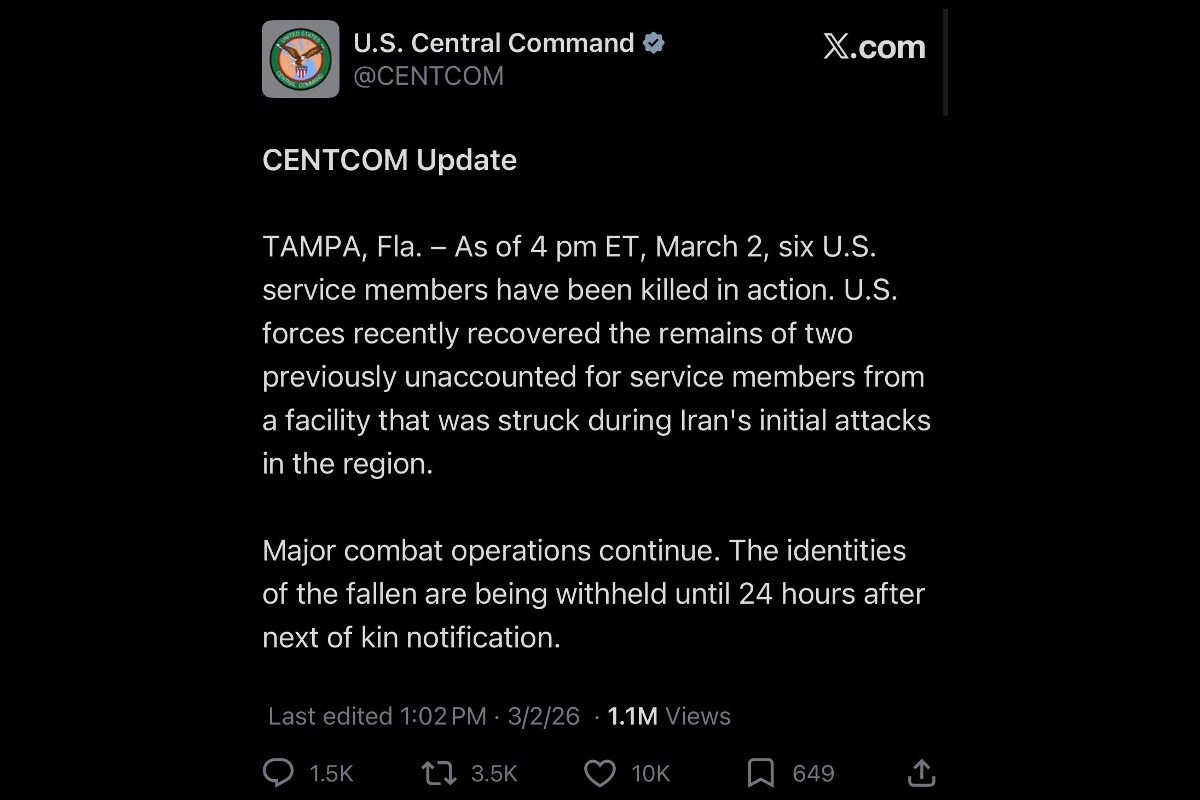Image resolution: width=1200 pixels, height=800 pixels.
Task: Click the share upload icon
Action: [920, 773]
